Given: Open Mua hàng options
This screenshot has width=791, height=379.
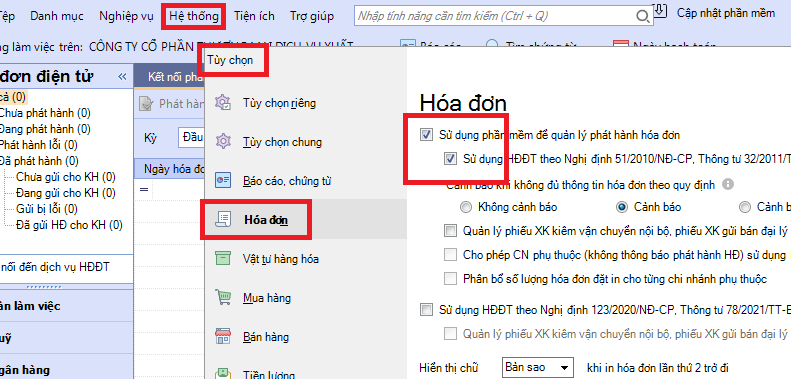Looking at the screenshot, I should pyautogui.click(x=267, y=298).
